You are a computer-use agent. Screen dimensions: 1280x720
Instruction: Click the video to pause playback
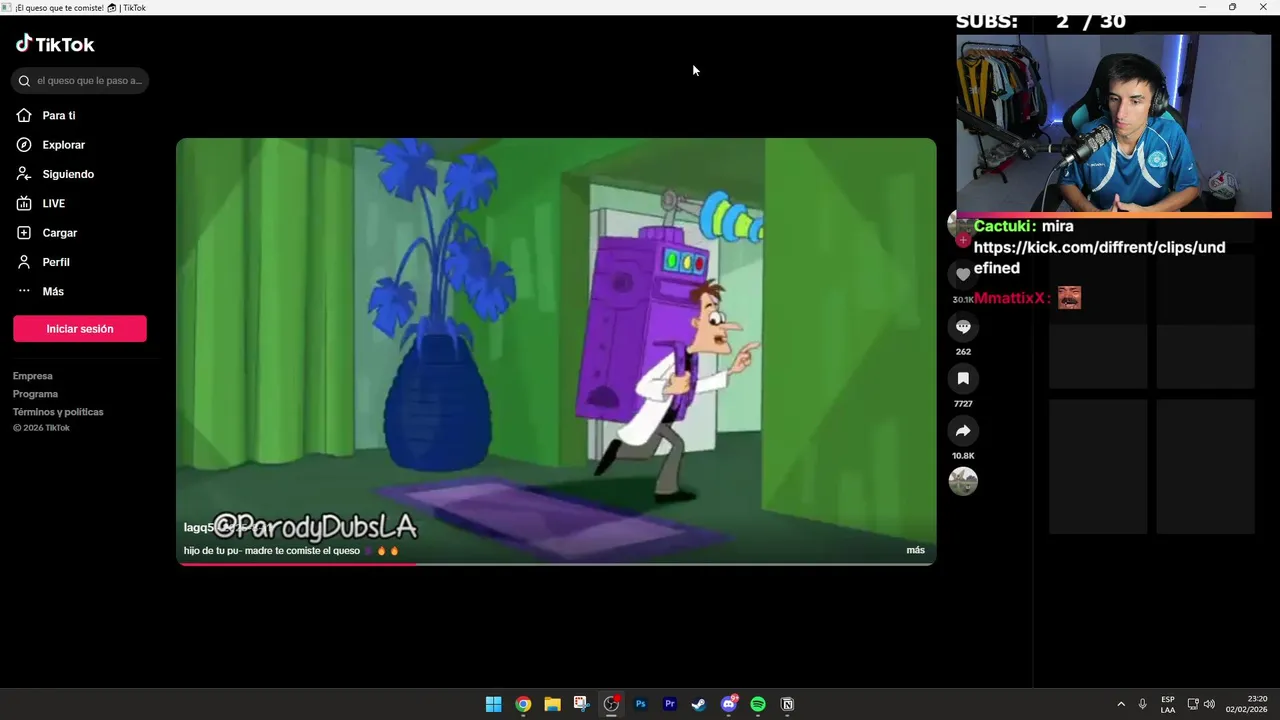pyautogui.click(x=556, y=351)
